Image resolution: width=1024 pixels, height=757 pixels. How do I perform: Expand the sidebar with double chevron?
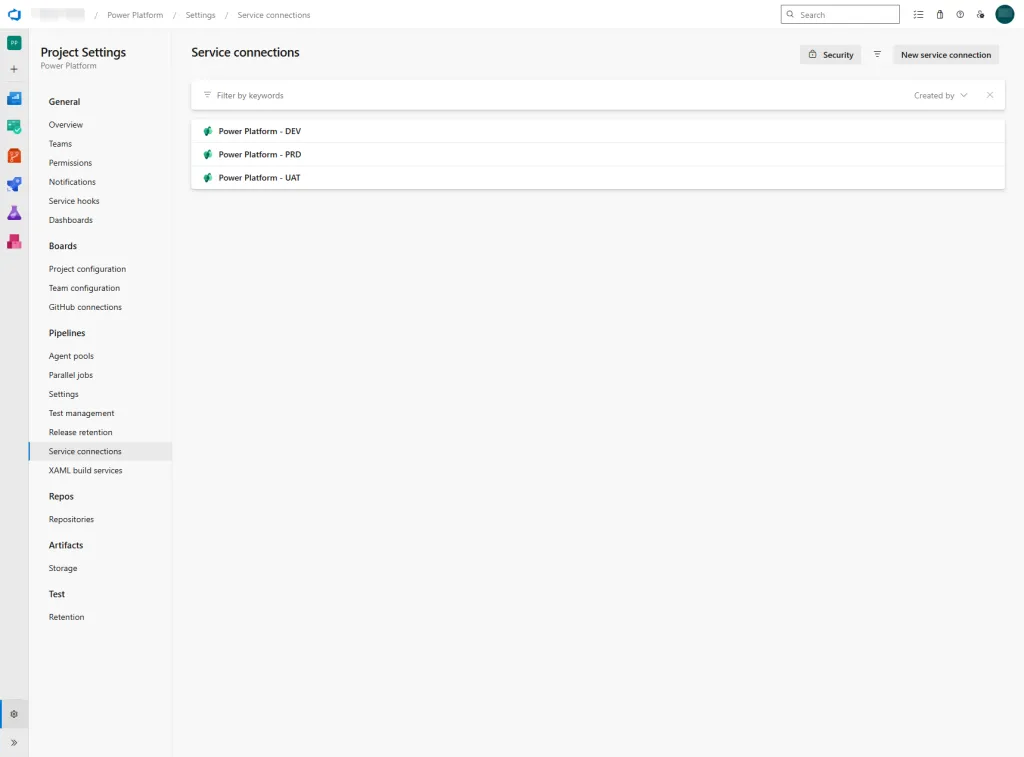coord(14,743)
